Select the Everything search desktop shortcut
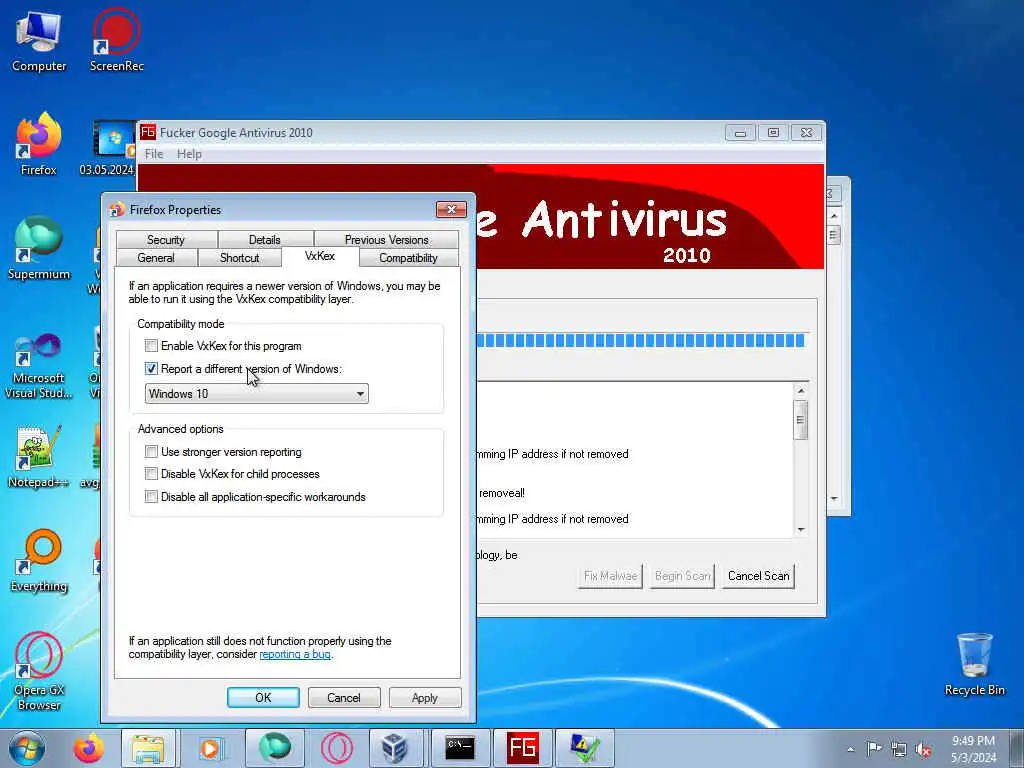Viewport: 1024px width, 768px height. pyautogui.click(x=39, y=561)
